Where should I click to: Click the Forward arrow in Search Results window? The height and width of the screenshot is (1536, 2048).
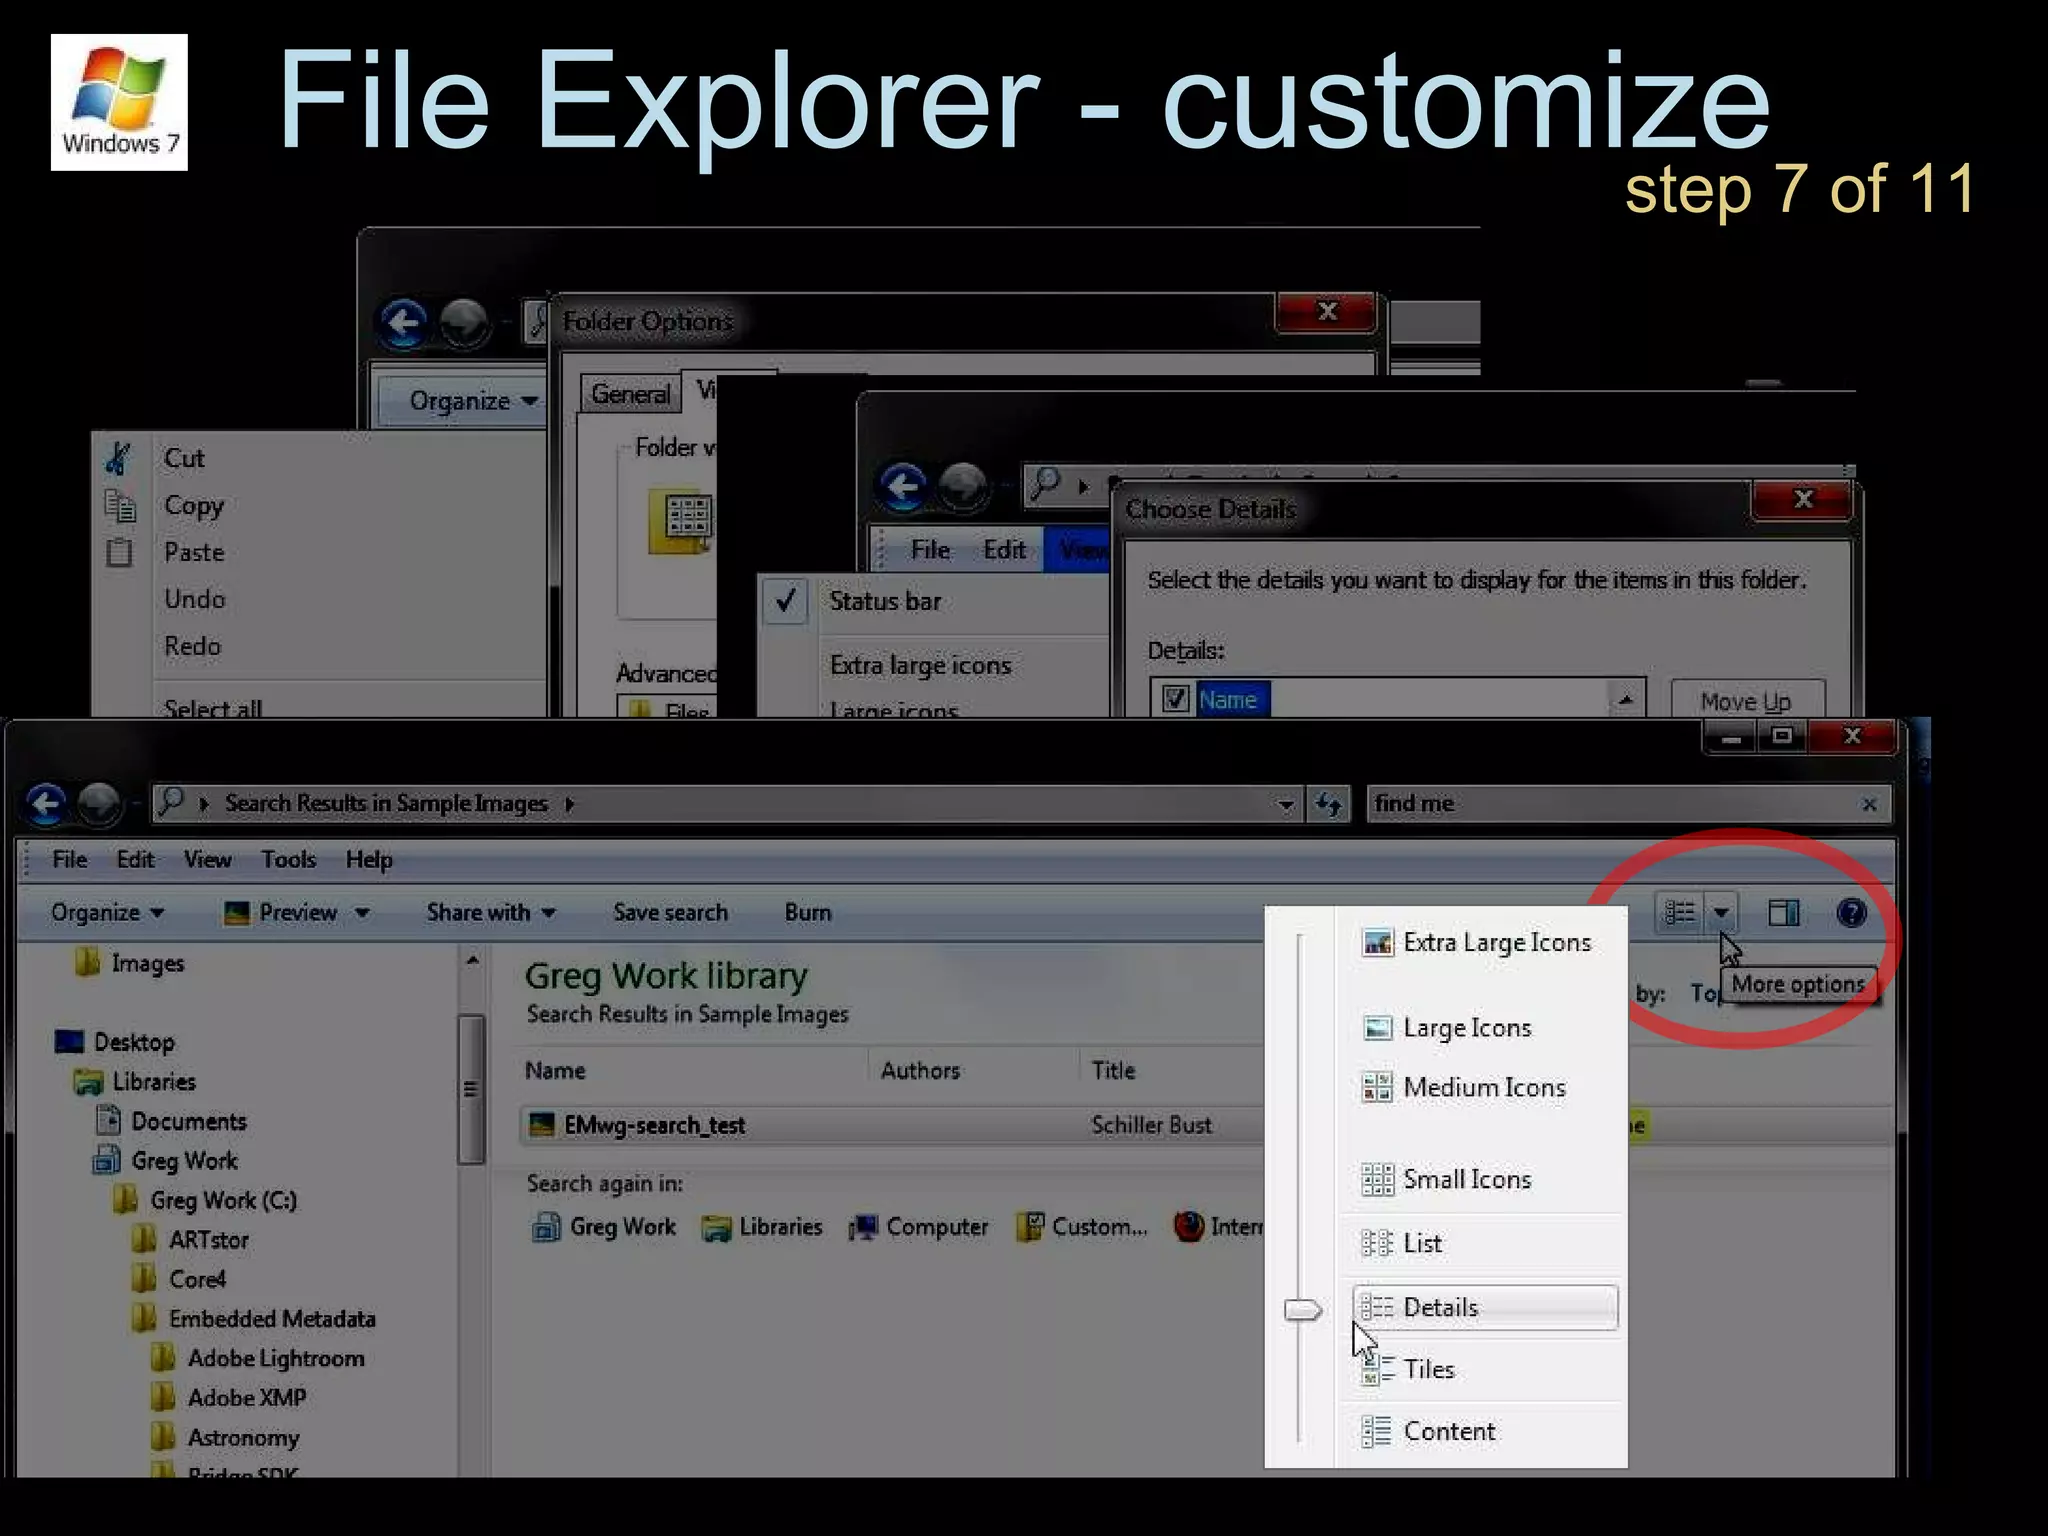(x=99, y=803)
